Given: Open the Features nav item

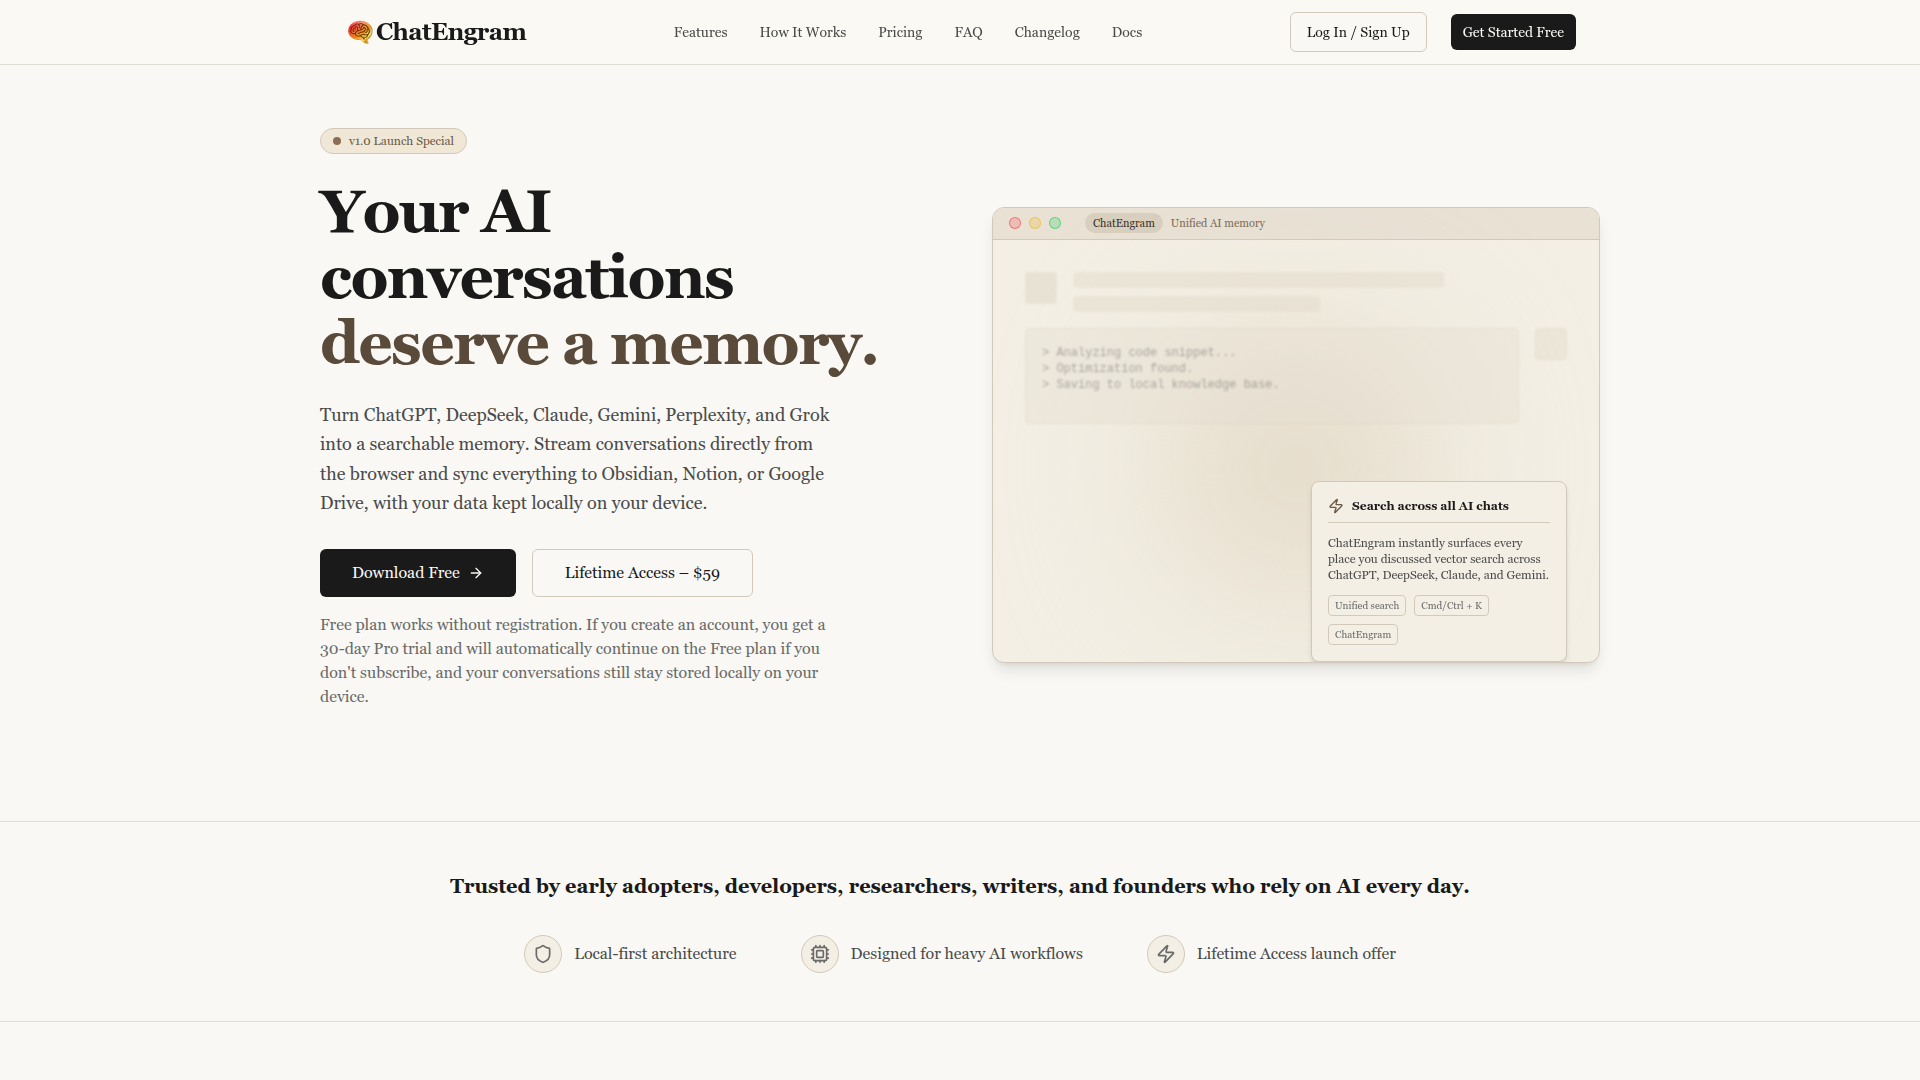Looking at the screenshot, I should click(700, 32).
